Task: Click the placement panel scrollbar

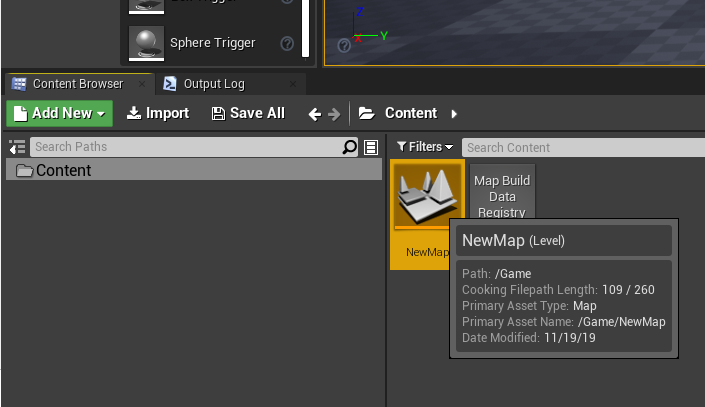Action: click(305, 28)
